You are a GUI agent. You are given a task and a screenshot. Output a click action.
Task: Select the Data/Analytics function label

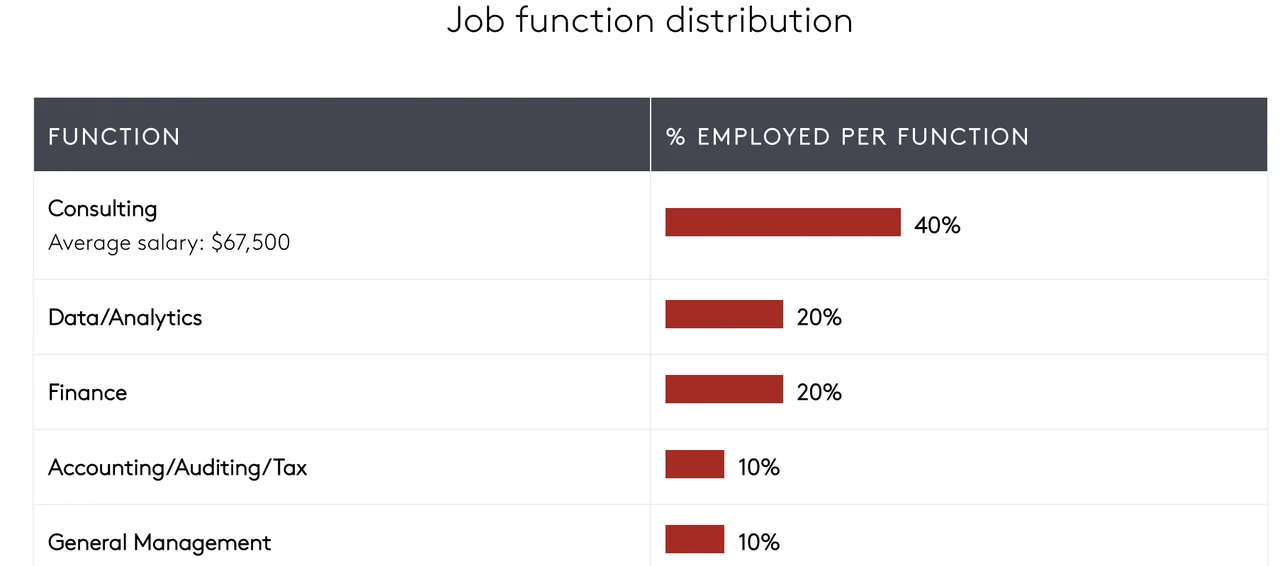(125, 317)
